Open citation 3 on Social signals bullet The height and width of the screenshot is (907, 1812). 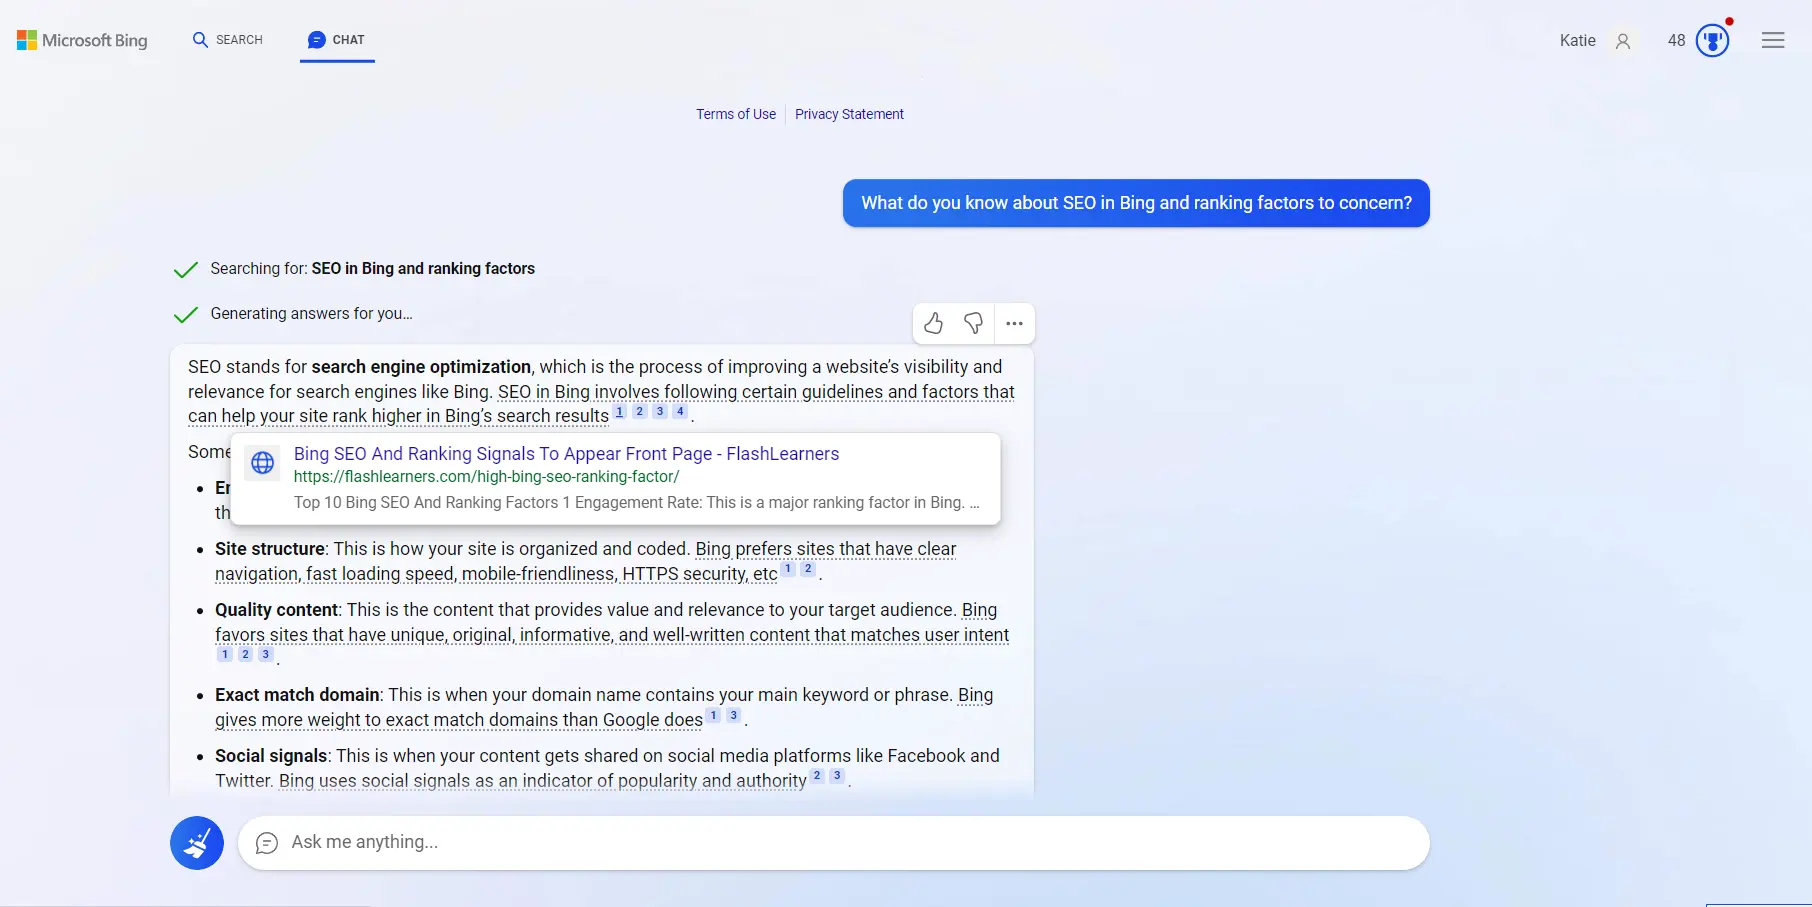[x=837, y=776]
